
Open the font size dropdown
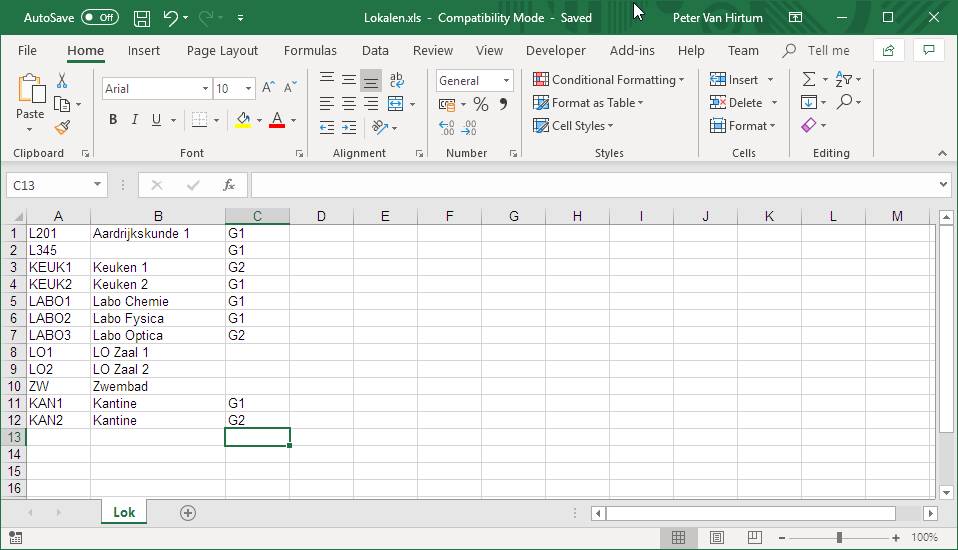point(248,89)
